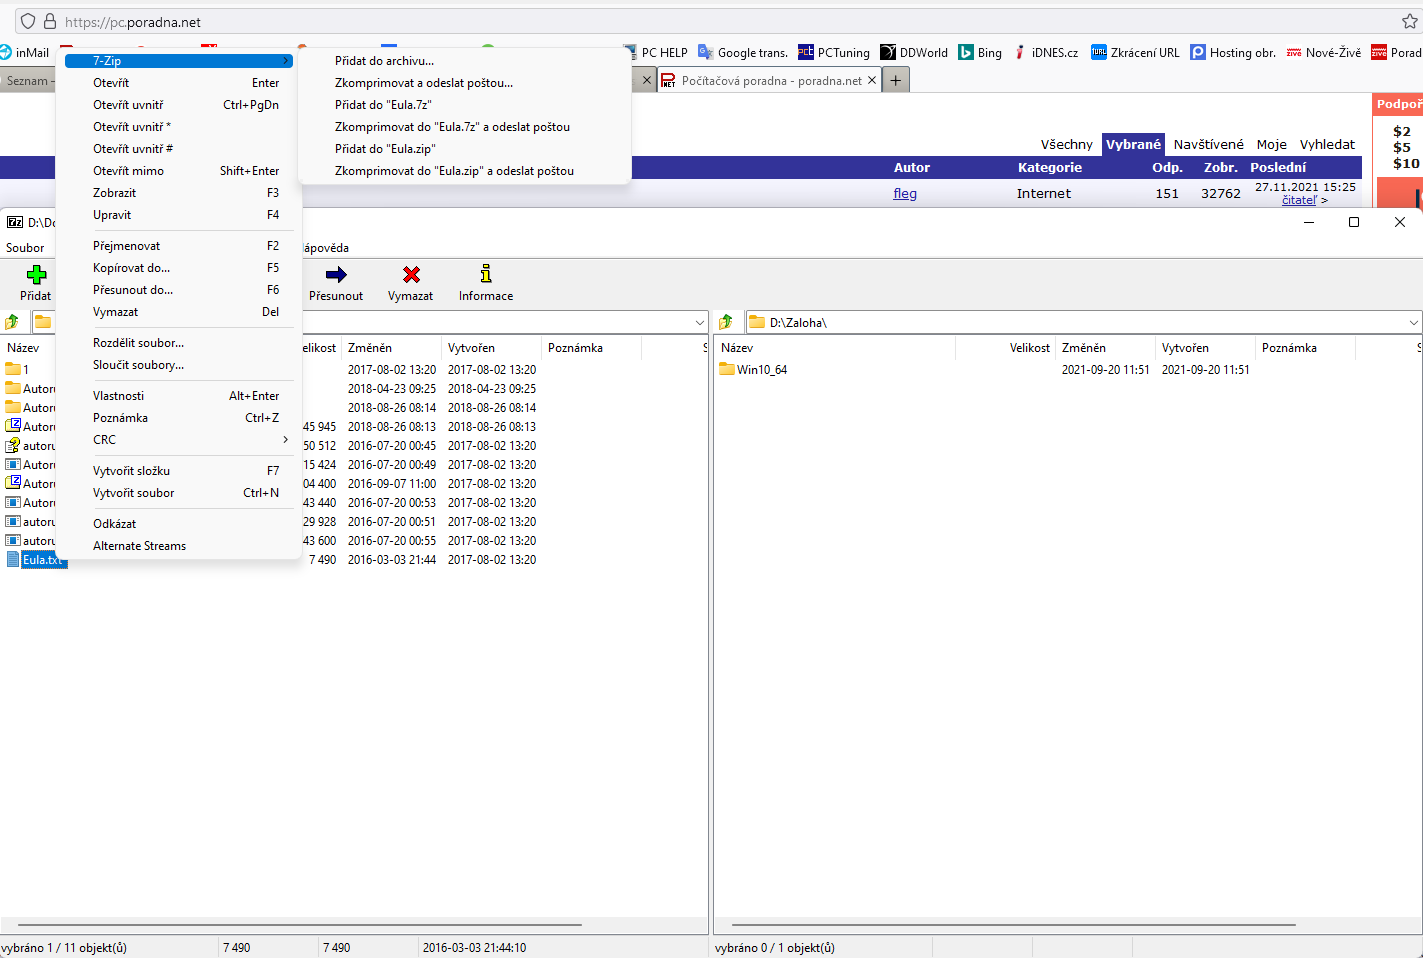Screen dimensions: 1423x958
Task: Open the iDNES.cz bookmark
Action: coord(1046,52)
